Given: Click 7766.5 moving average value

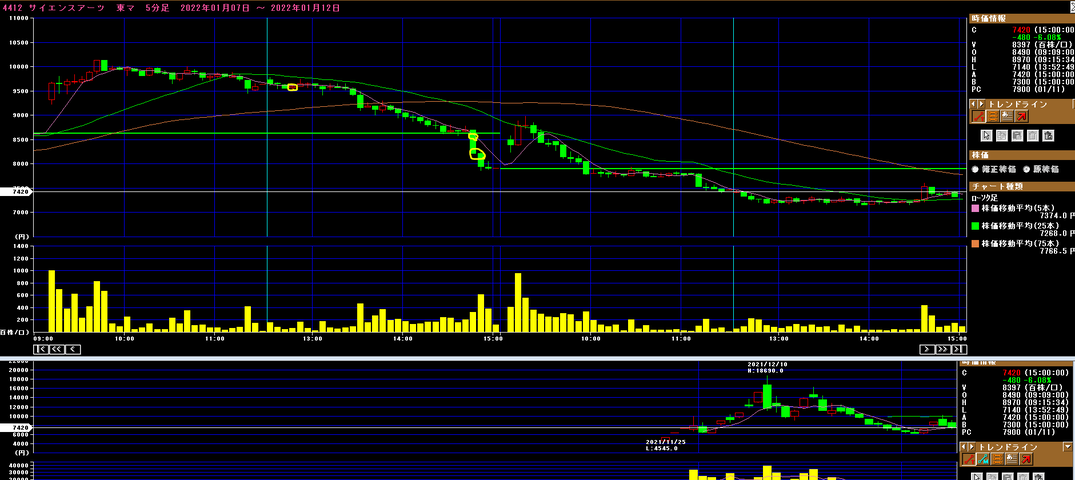Looking at the screenshot, I should (x=1056, y=251).
